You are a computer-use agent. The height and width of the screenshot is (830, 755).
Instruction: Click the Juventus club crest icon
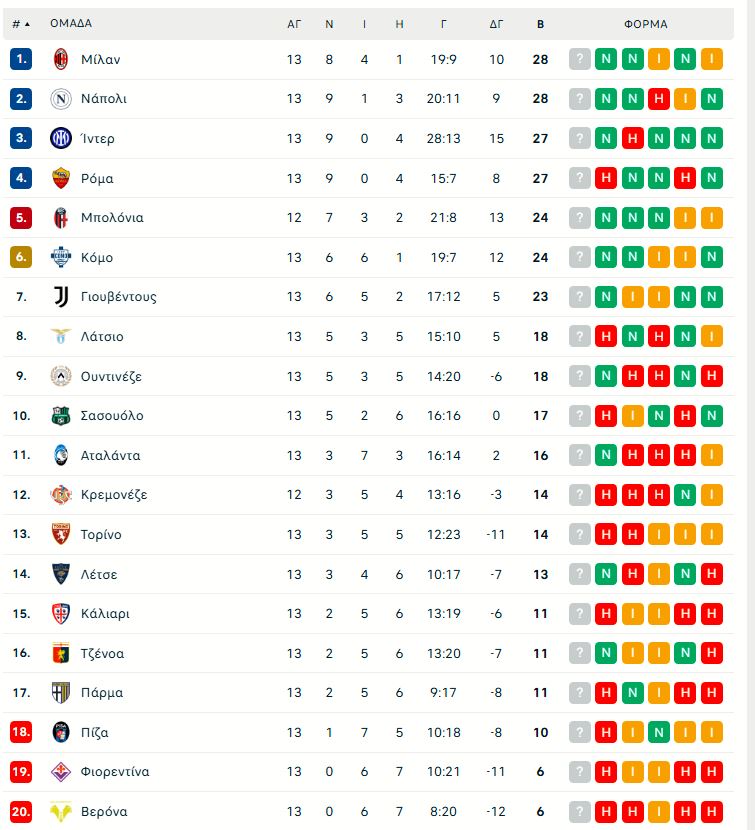pos(61,296)
